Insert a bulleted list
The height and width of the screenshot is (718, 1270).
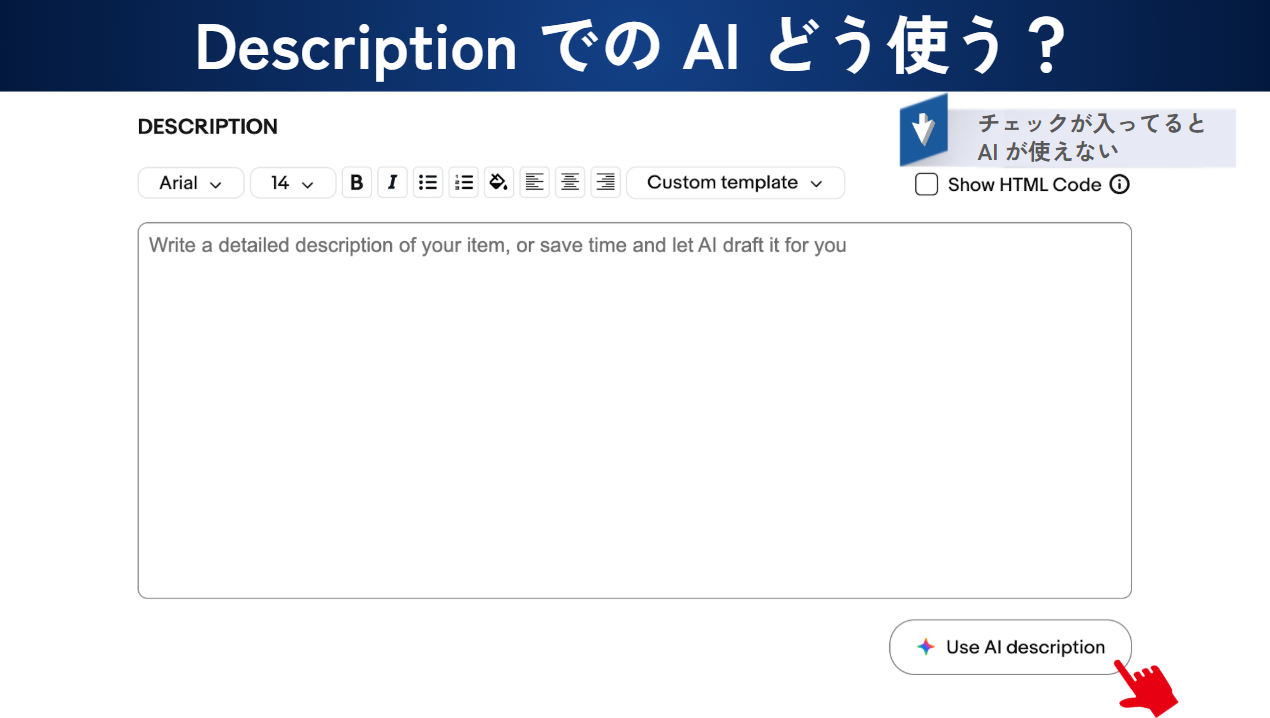[x=428, y=183]
